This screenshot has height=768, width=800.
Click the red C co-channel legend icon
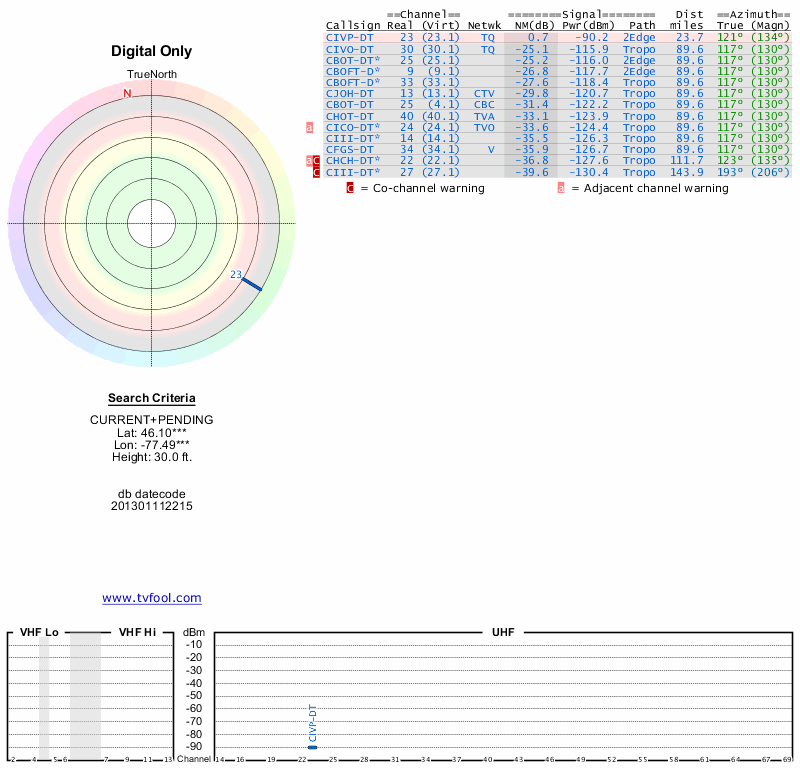pos(350,188)
